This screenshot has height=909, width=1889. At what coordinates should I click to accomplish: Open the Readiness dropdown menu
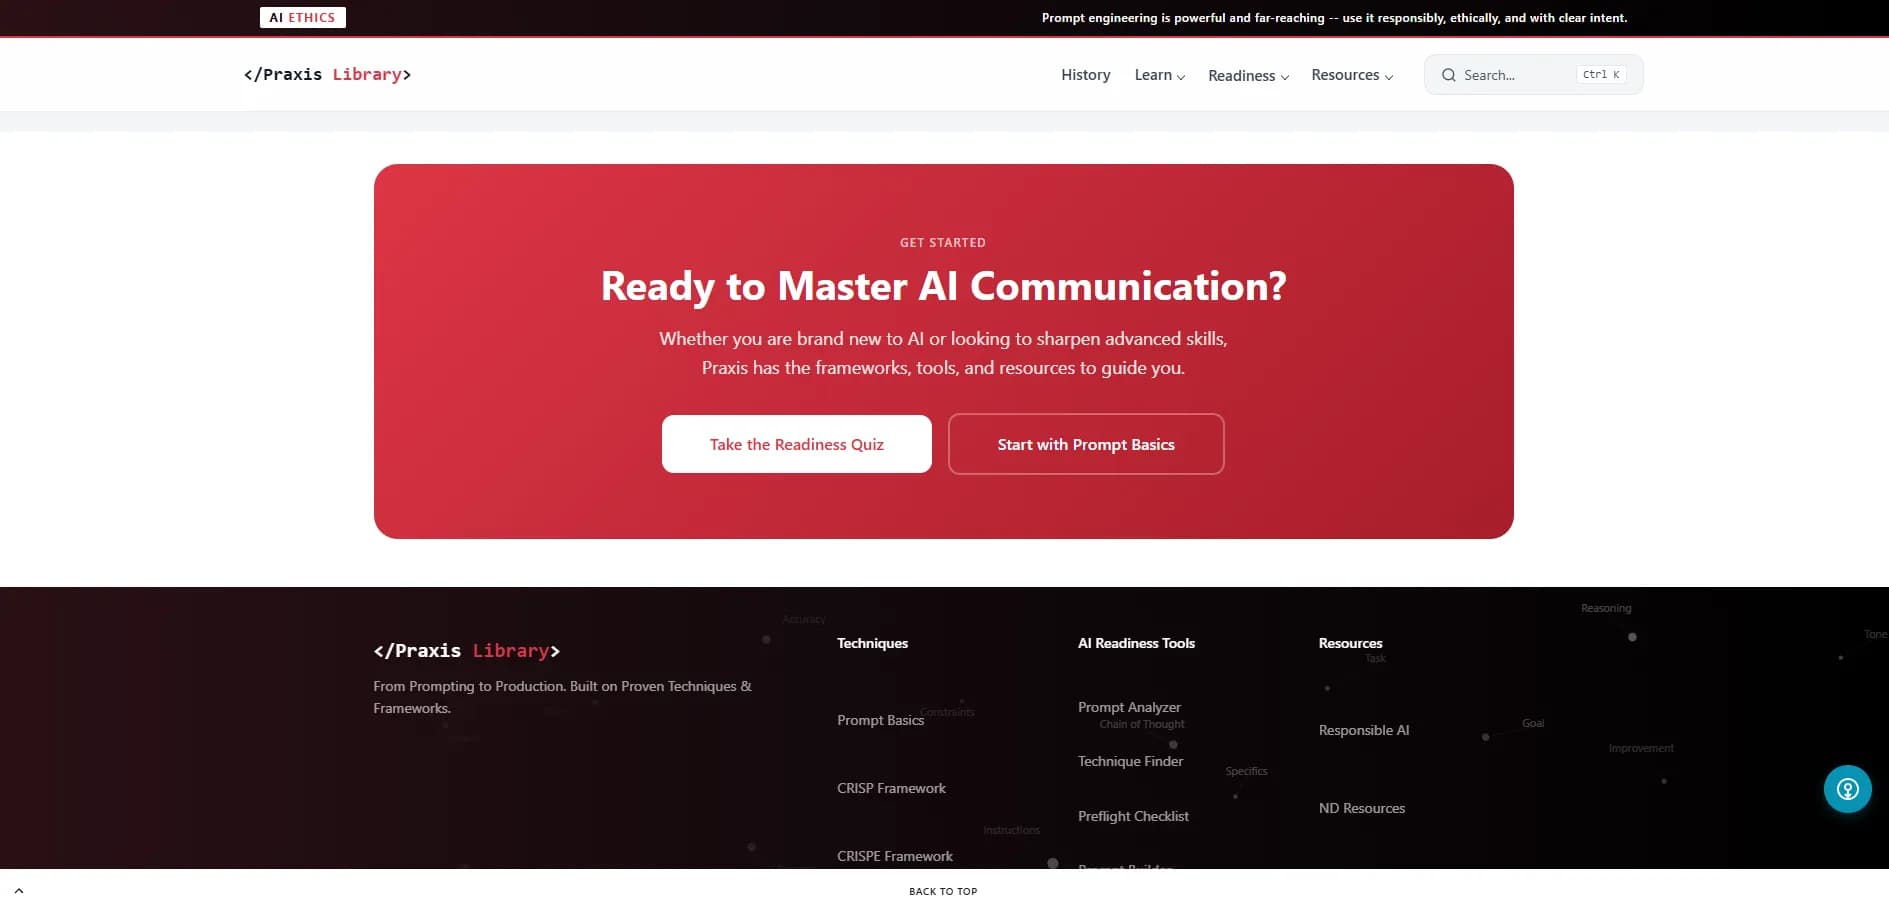tap(1247, 76)
